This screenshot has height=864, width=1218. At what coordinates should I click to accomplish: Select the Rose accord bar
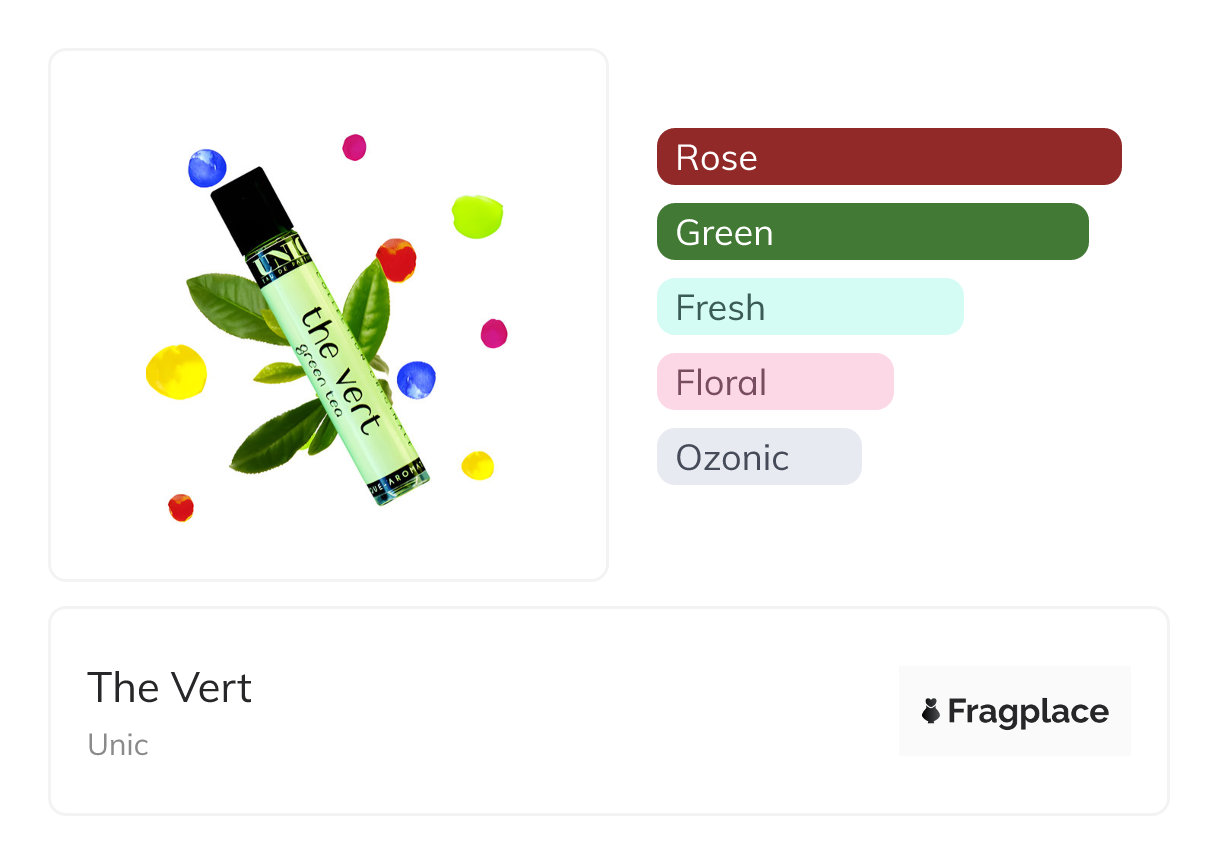(x=889, y=157)
